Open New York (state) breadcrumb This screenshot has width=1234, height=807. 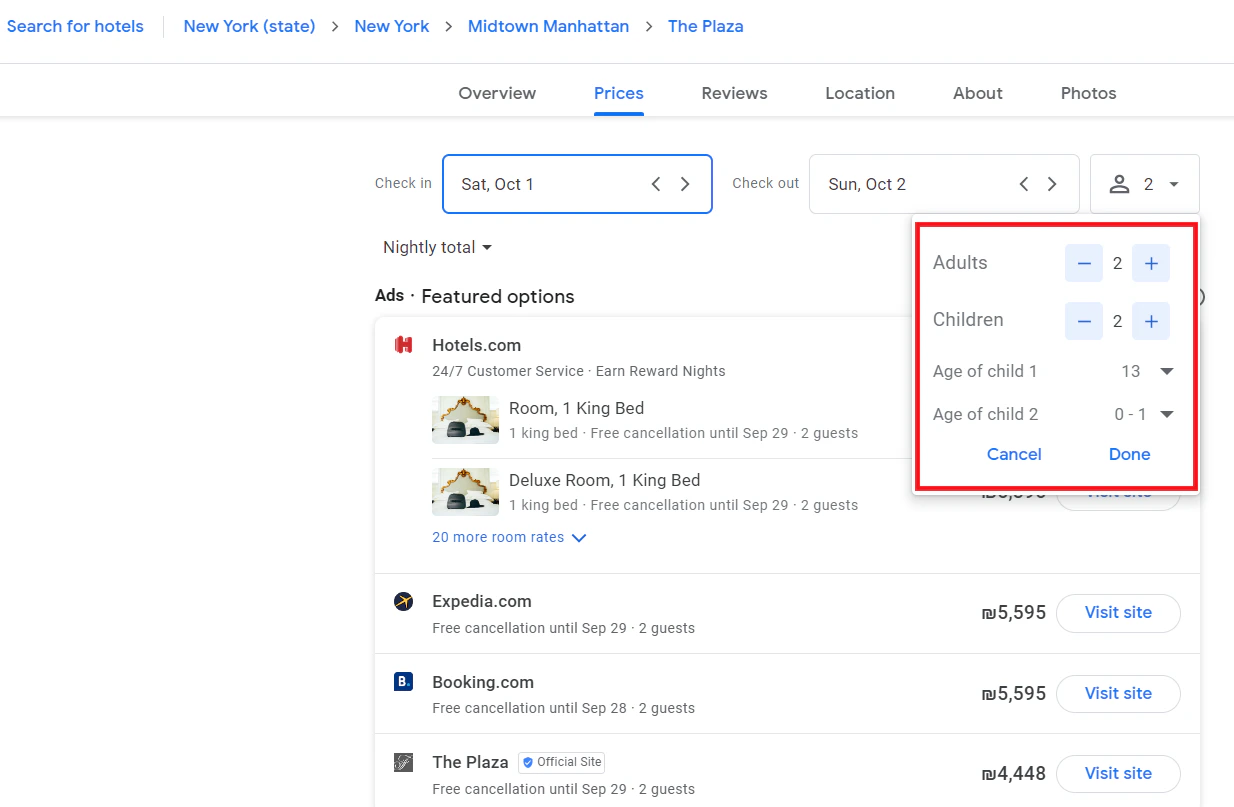[x=249, y=26]
